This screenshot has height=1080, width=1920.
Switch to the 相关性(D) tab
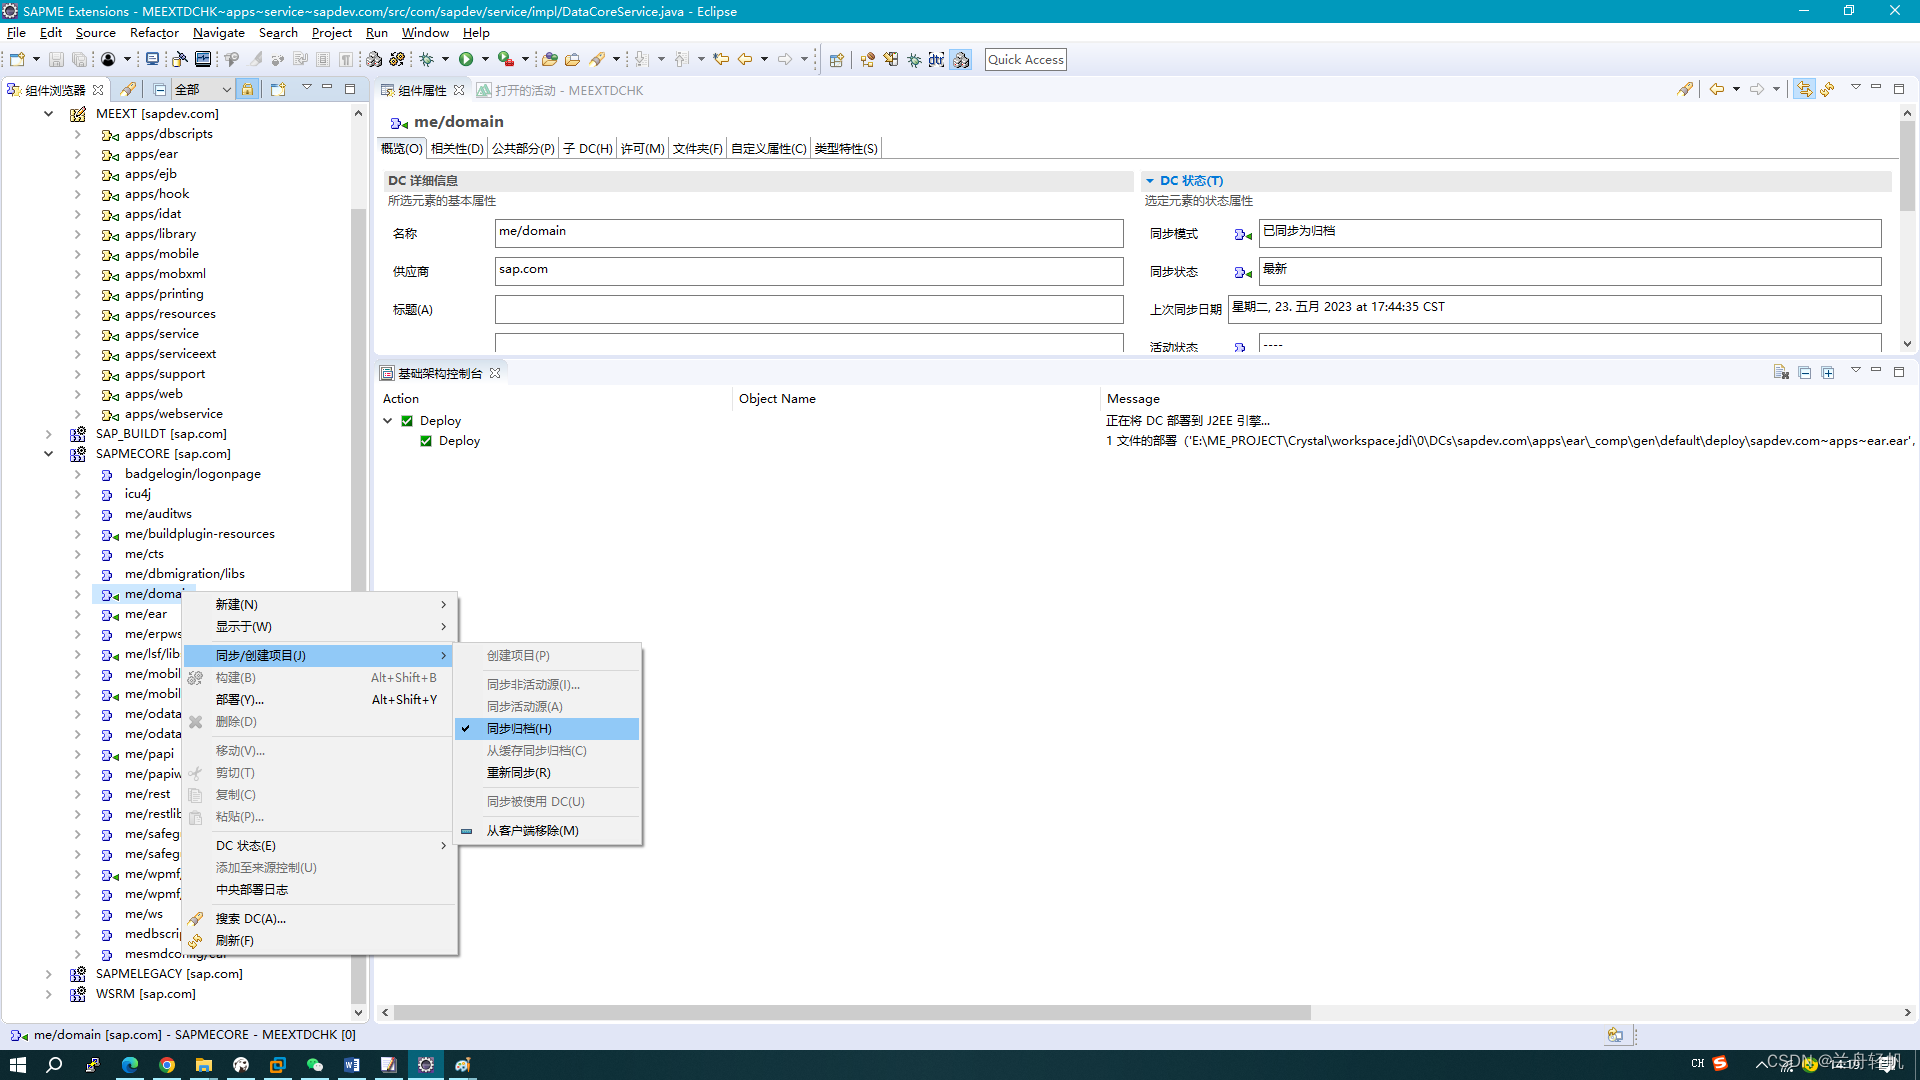coord(457,149)
